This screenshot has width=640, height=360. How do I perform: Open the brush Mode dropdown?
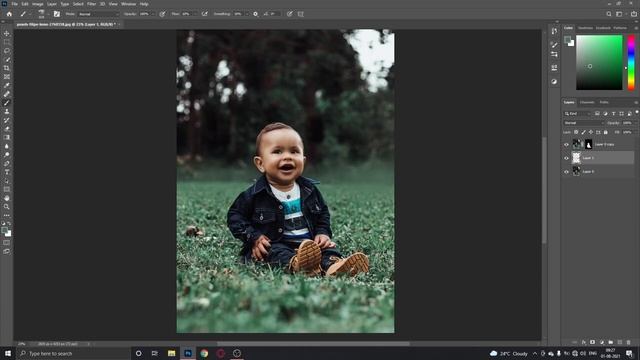(x=98, y=14)
